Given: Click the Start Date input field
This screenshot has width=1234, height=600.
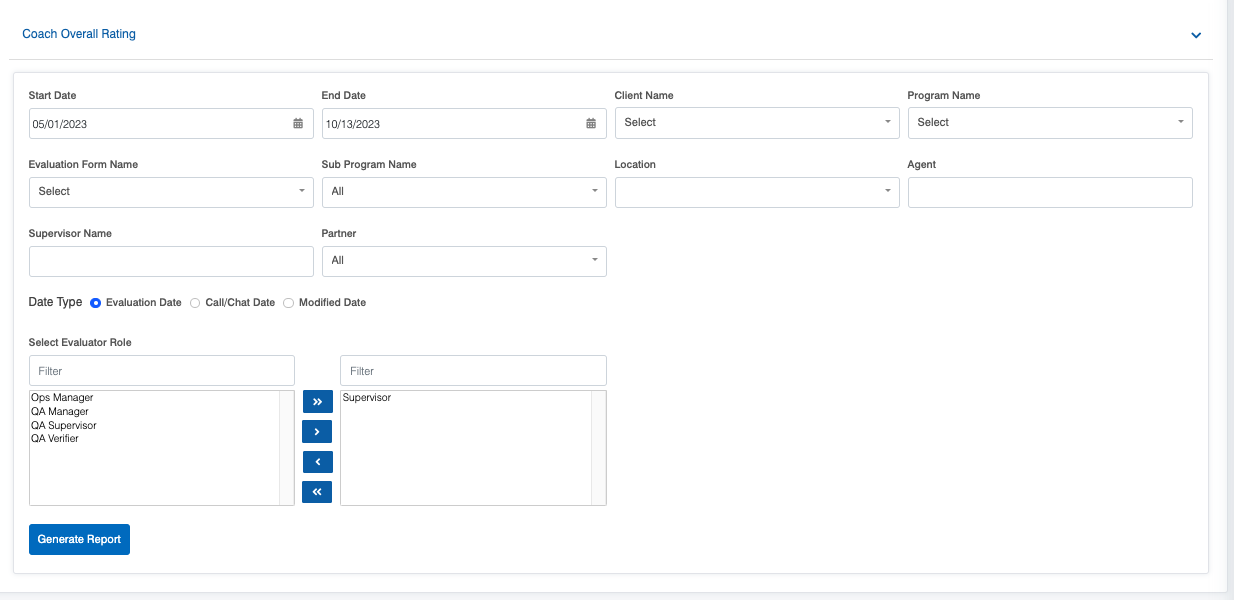Looking at the screenshot, I should [171, 124].
